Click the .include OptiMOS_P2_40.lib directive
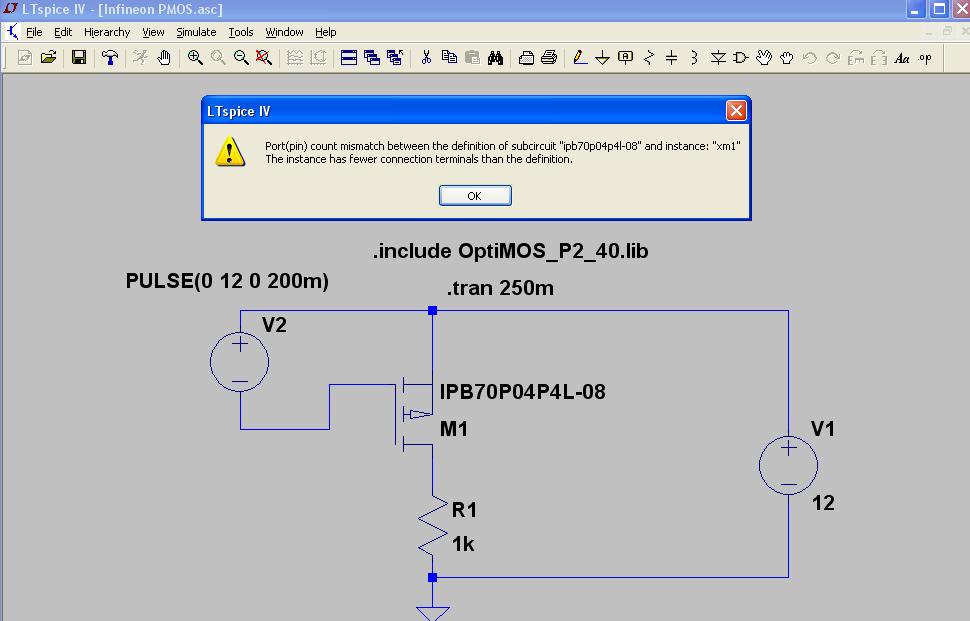 [x=510, y=251]
